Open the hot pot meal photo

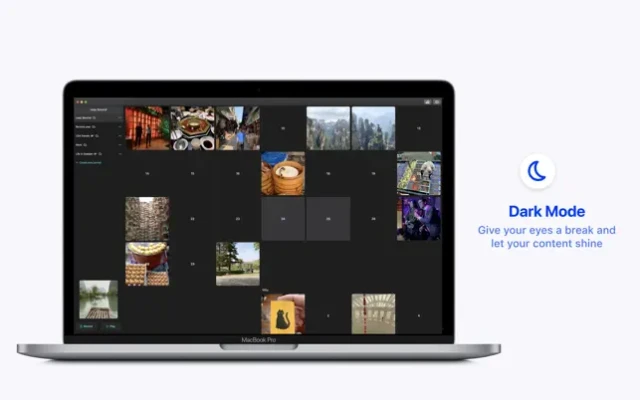click(192, 128)
